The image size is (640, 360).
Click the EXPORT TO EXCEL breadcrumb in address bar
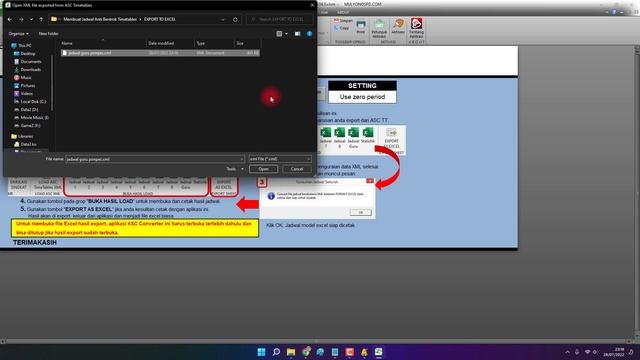coord(160,19)
